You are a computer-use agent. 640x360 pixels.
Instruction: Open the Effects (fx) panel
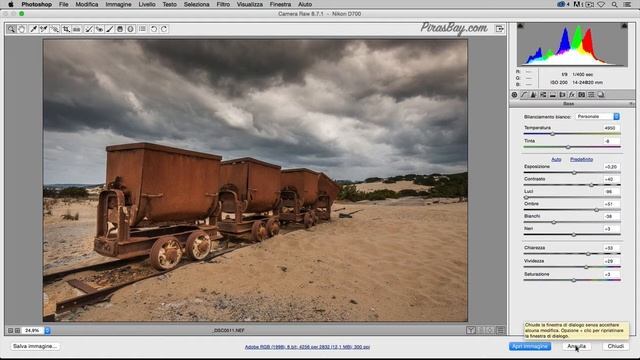coord(572,95)
